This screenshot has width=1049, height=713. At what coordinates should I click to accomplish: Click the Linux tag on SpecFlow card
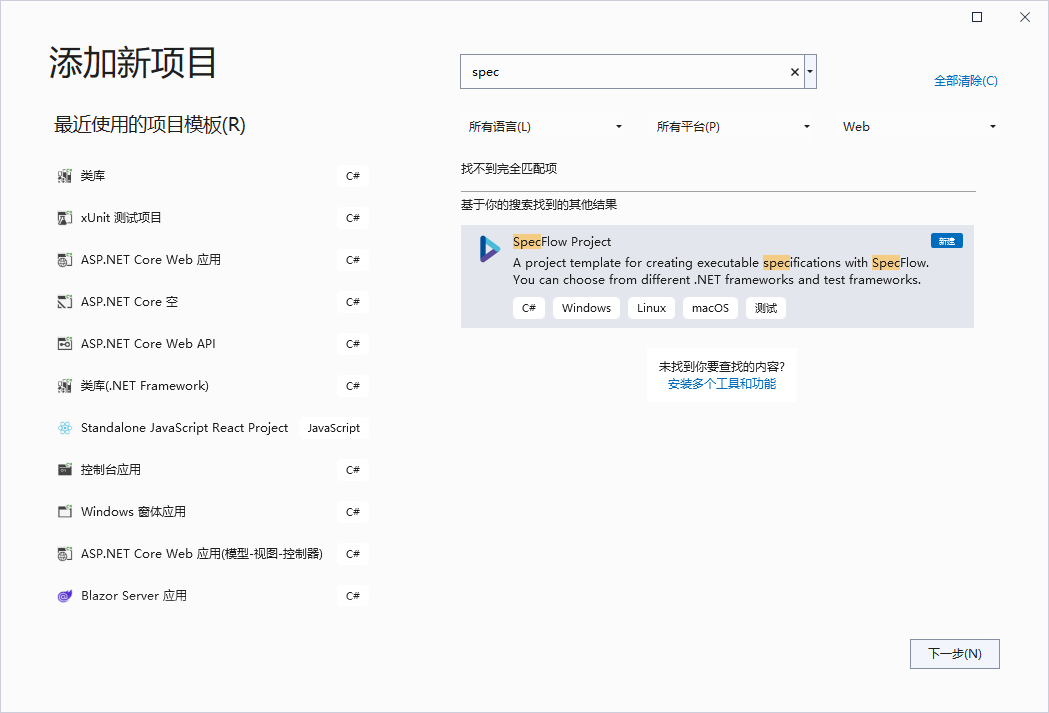click(x=651, y=308)
